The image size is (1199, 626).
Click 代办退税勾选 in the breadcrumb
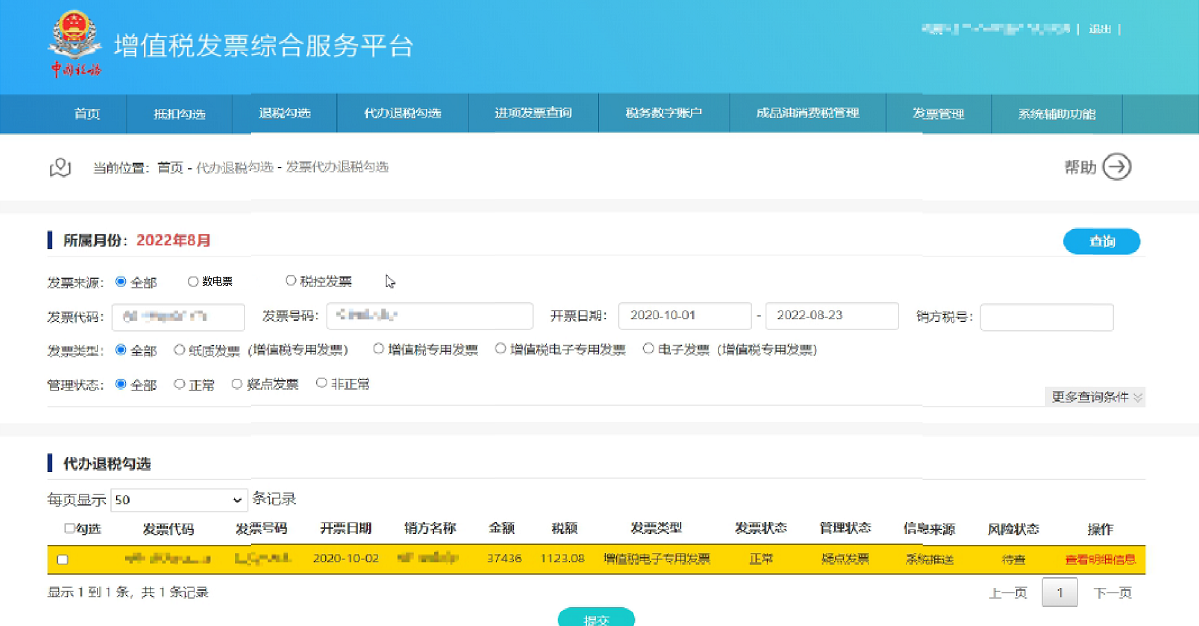(x=235, y=167)
